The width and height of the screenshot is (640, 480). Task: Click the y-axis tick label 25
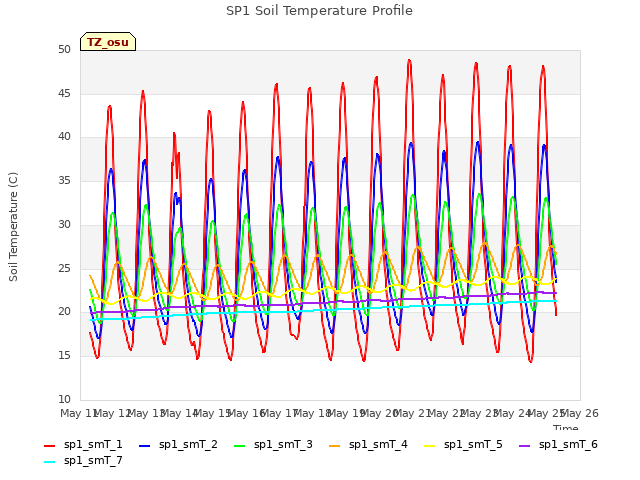(x=64, y=268)
